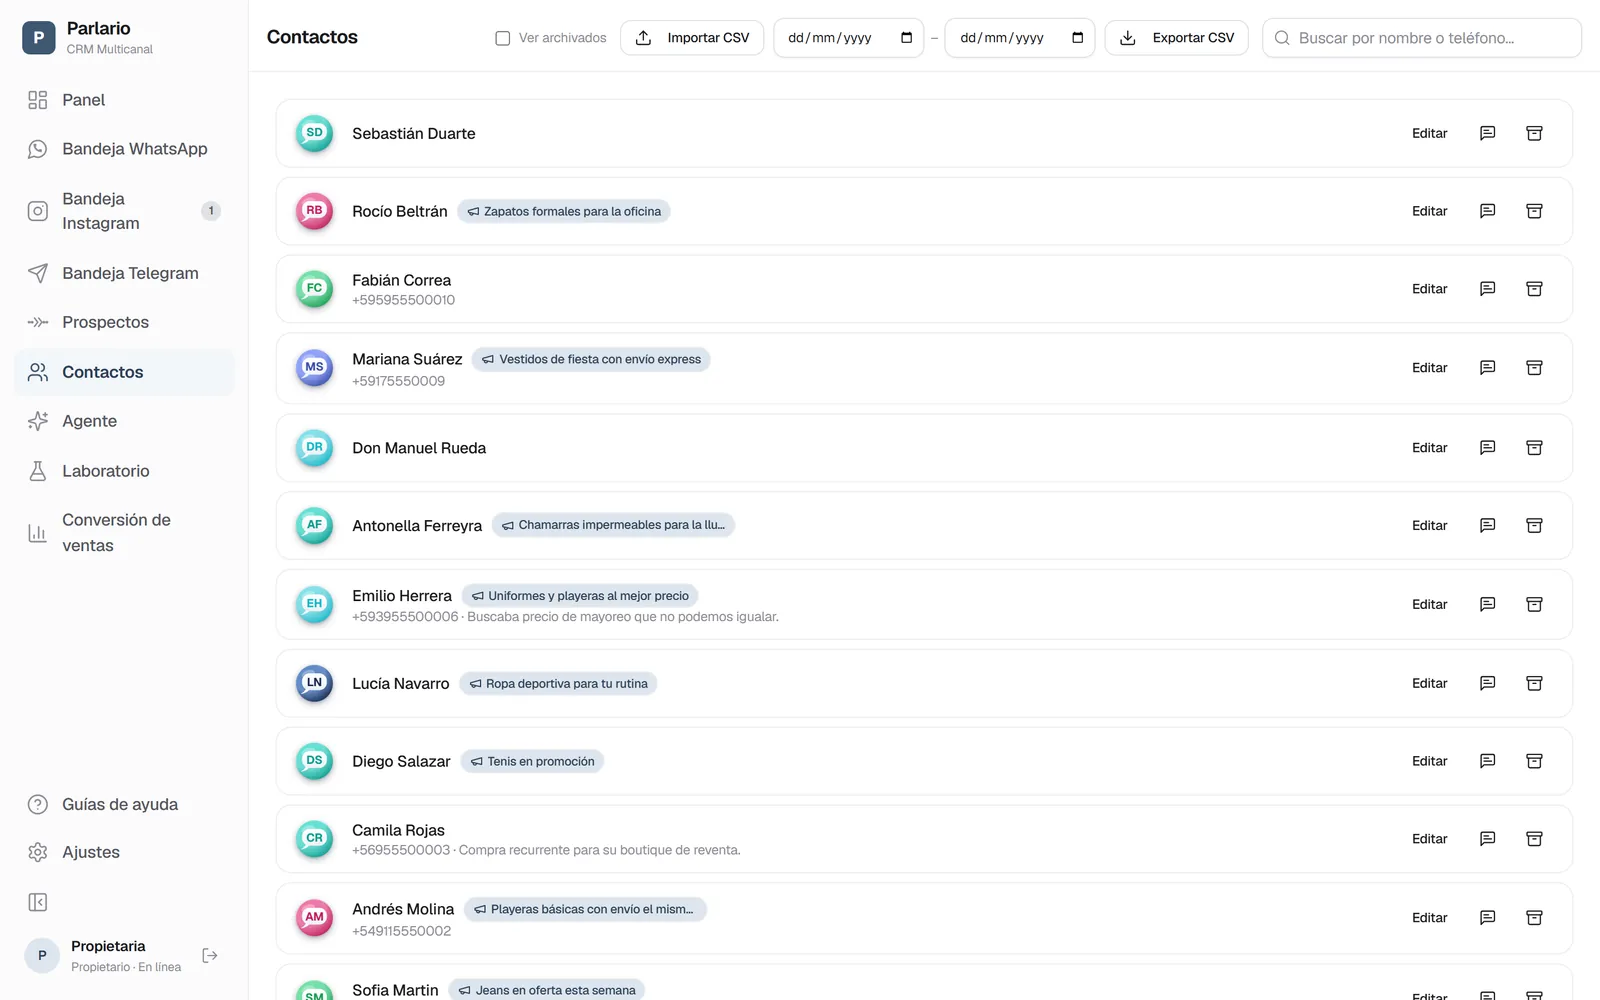Open the Propietaria user profile
Image resolution: width=1600 pixels, height=1000 pixels.
[x=104, y=955]
